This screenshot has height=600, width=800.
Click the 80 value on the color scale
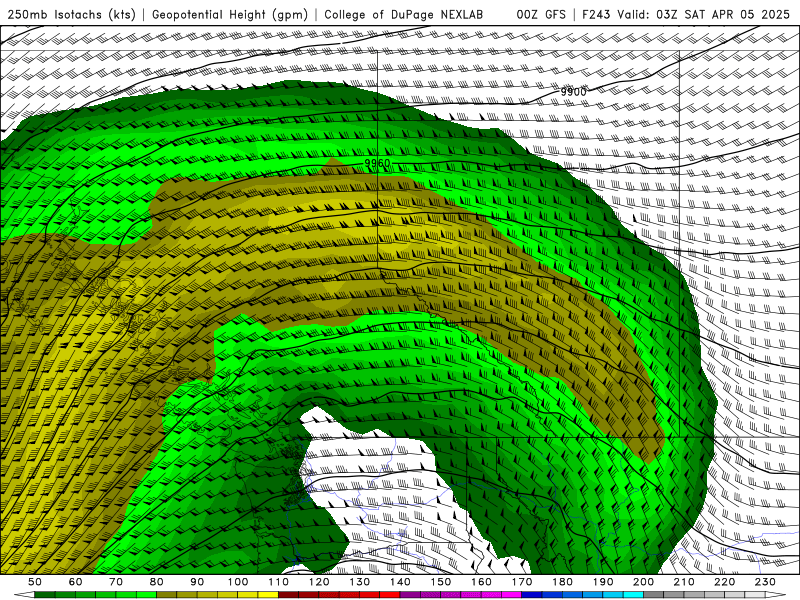(x=157, y=582)
